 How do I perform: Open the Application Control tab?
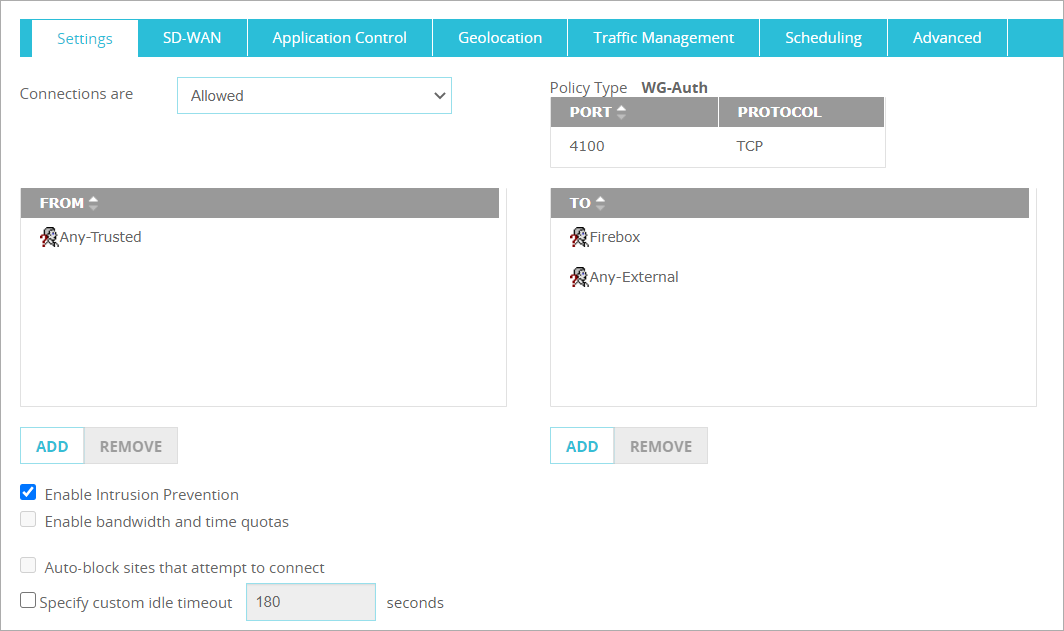click(x=339, y=38)
